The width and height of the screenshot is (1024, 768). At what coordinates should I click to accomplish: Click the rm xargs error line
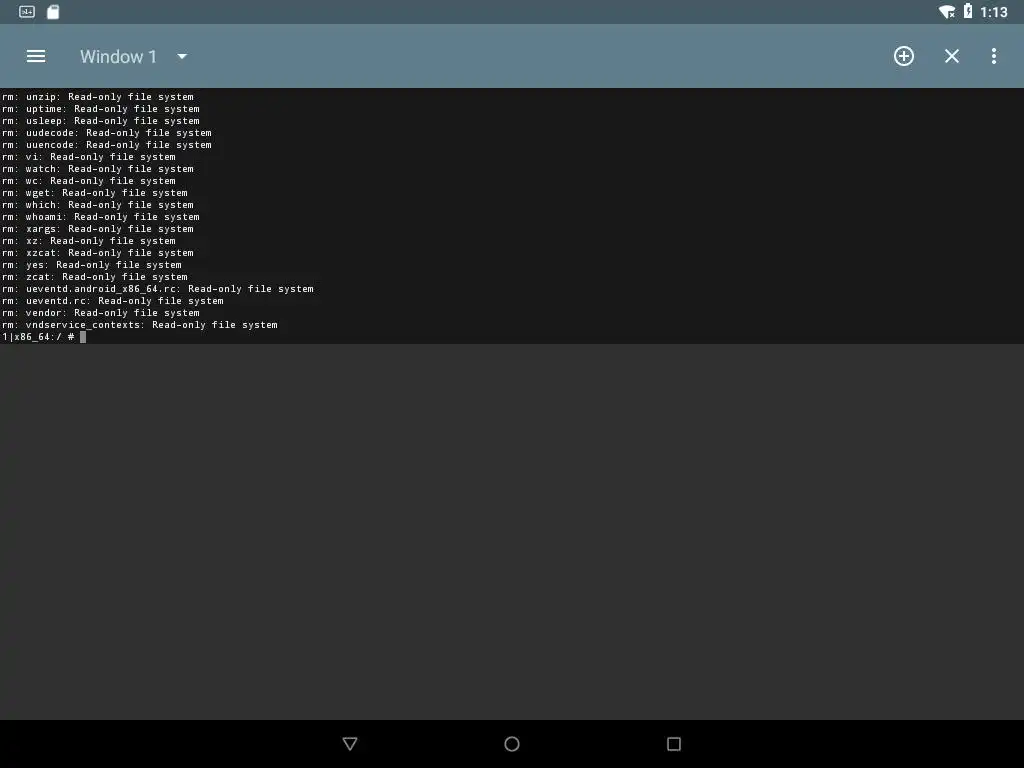click(98, 229)
